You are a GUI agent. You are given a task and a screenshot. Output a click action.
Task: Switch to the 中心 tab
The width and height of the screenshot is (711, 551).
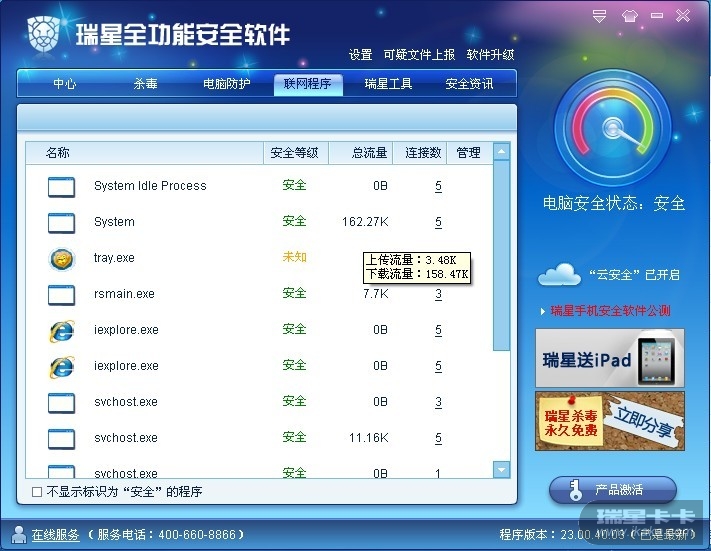(x=64, y=83)
